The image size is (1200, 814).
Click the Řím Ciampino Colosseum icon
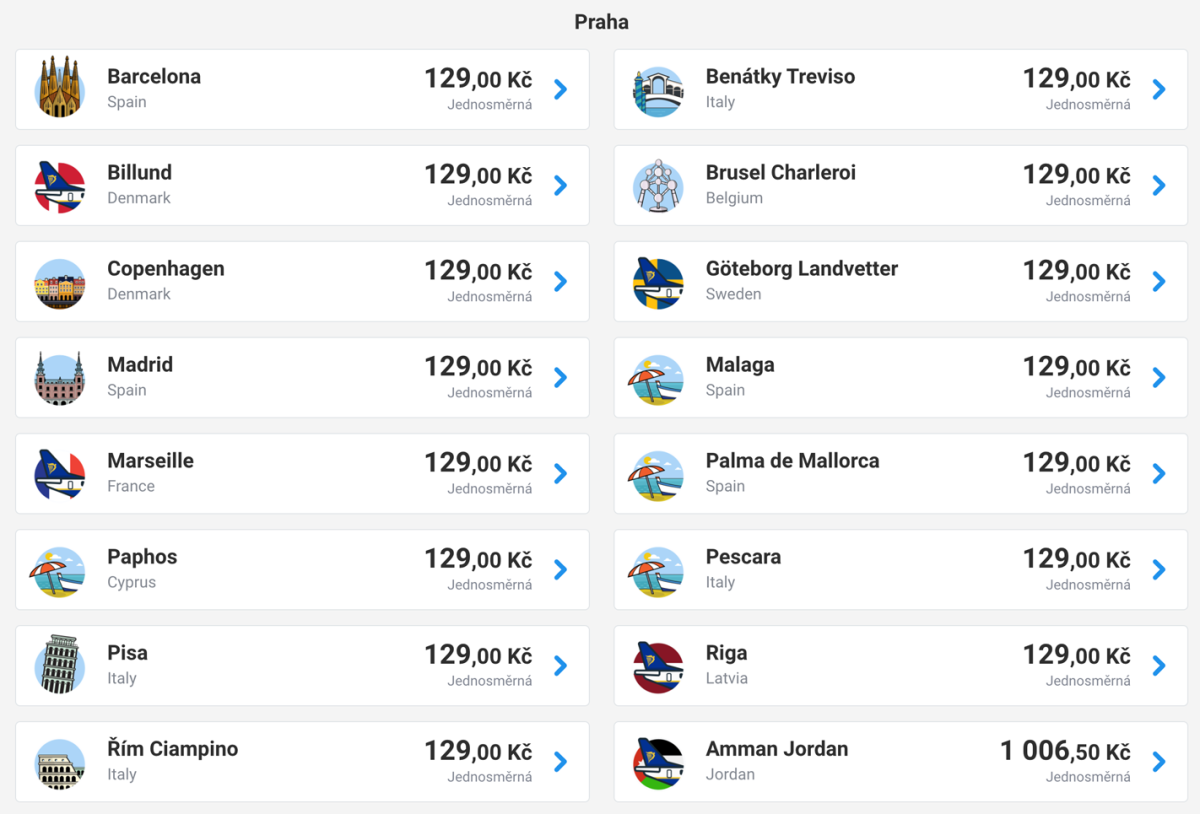60,762
